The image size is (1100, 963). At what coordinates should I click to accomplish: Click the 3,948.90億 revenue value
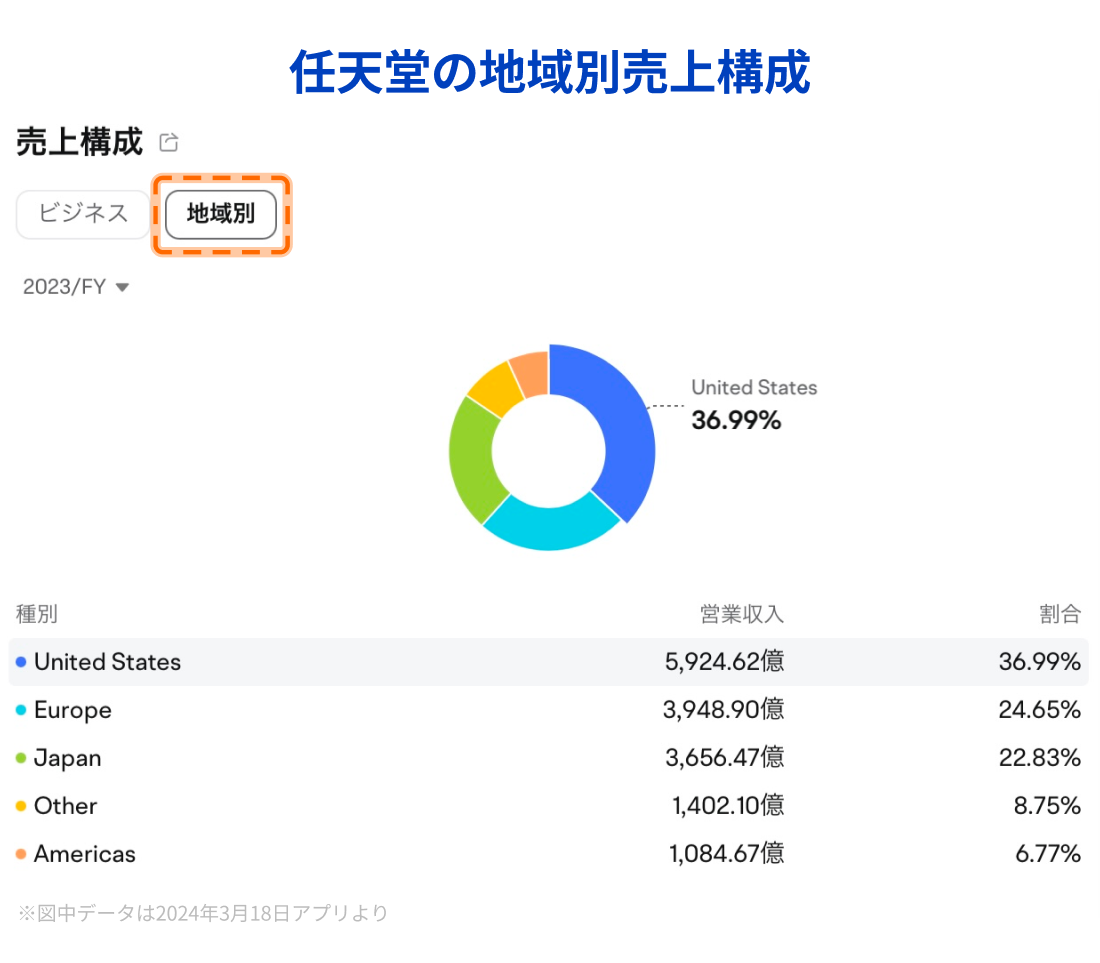tap(723, 710)
